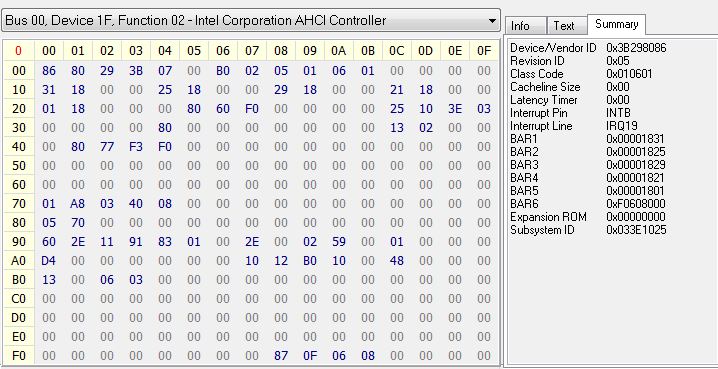Click byte 40 in row 70
The height and width of the screenshot is (369, 718).
pos(136,203)
